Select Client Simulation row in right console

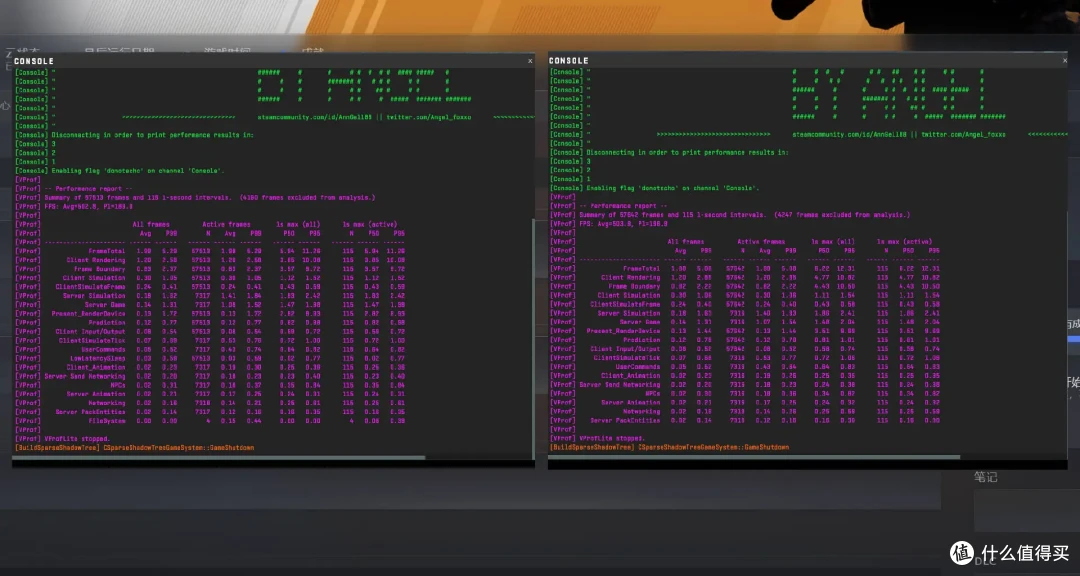745,296
